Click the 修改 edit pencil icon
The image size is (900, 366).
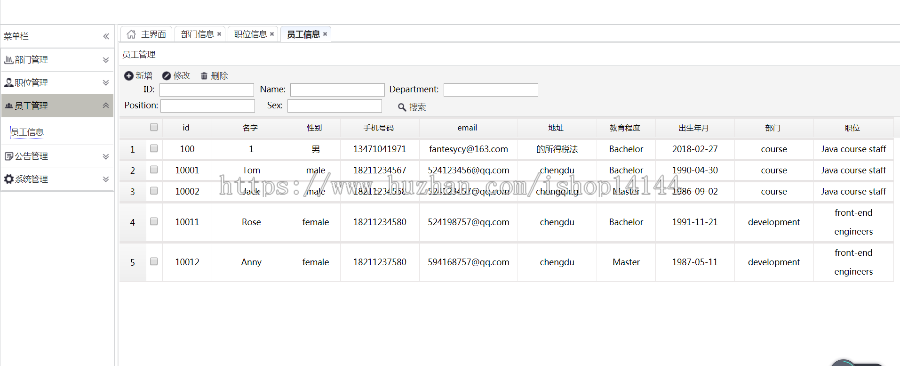coord(166,76)
